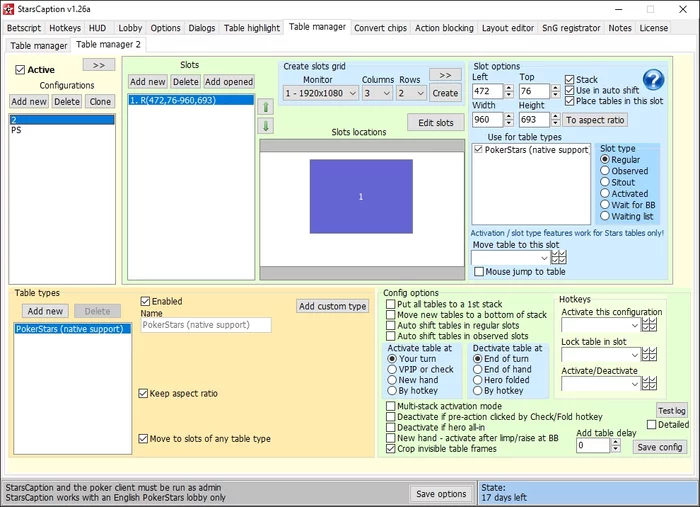700x507 pixels.
Task: Click hotkey grid icon beside Activate/Deactivate
Action: [x=649, y=384]
